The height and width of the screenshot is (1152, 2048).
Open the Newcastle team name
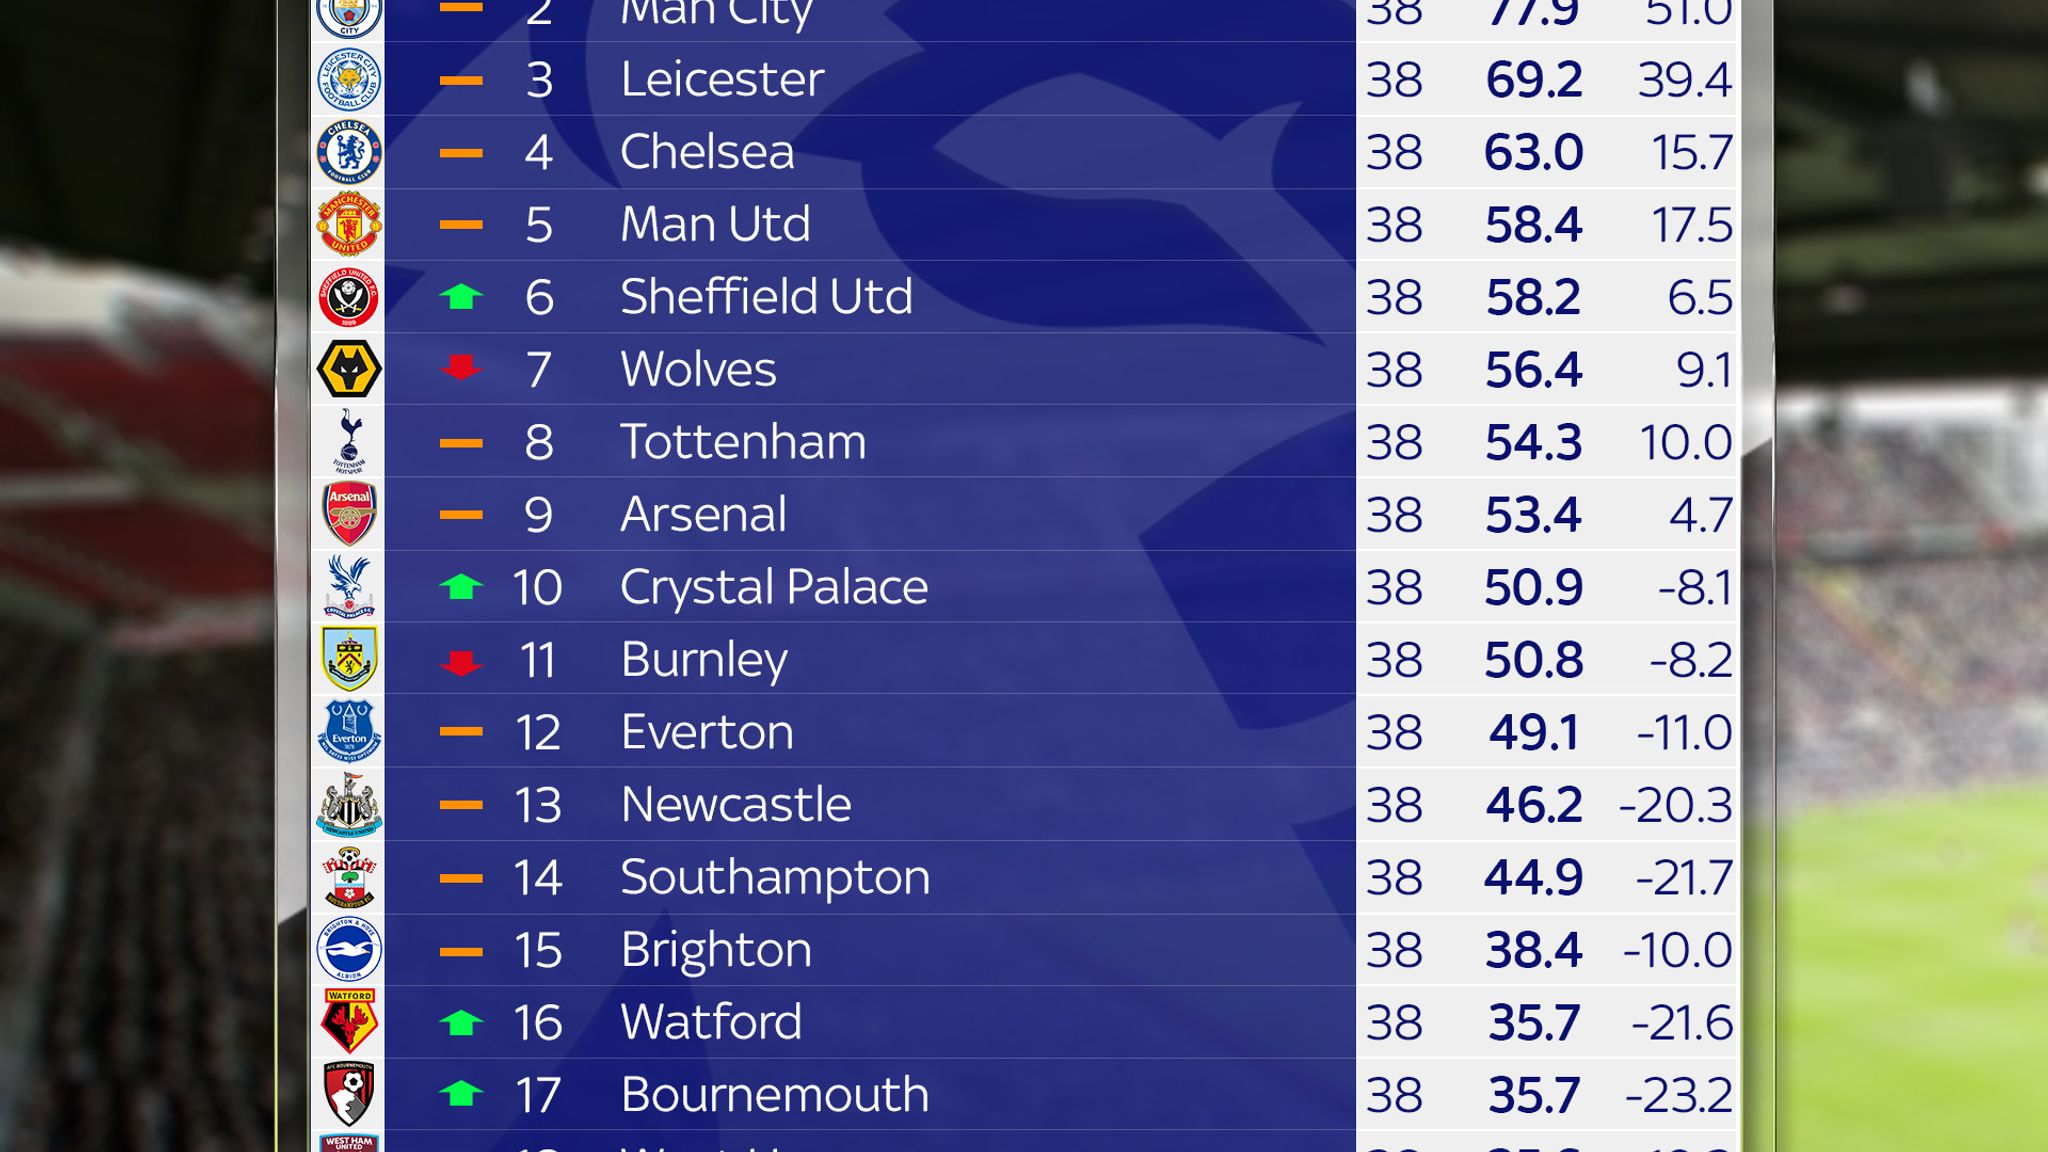(x=735, y=805)
